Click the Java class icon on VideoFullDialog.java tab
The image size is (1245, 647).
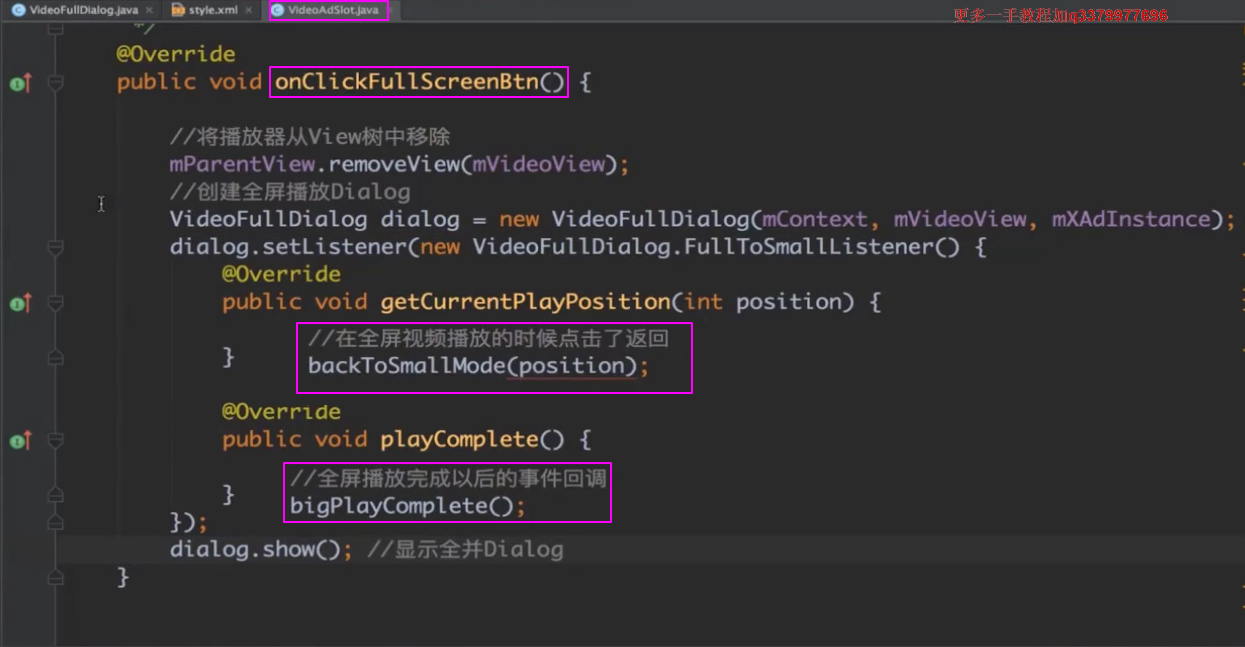pos(18,10)
